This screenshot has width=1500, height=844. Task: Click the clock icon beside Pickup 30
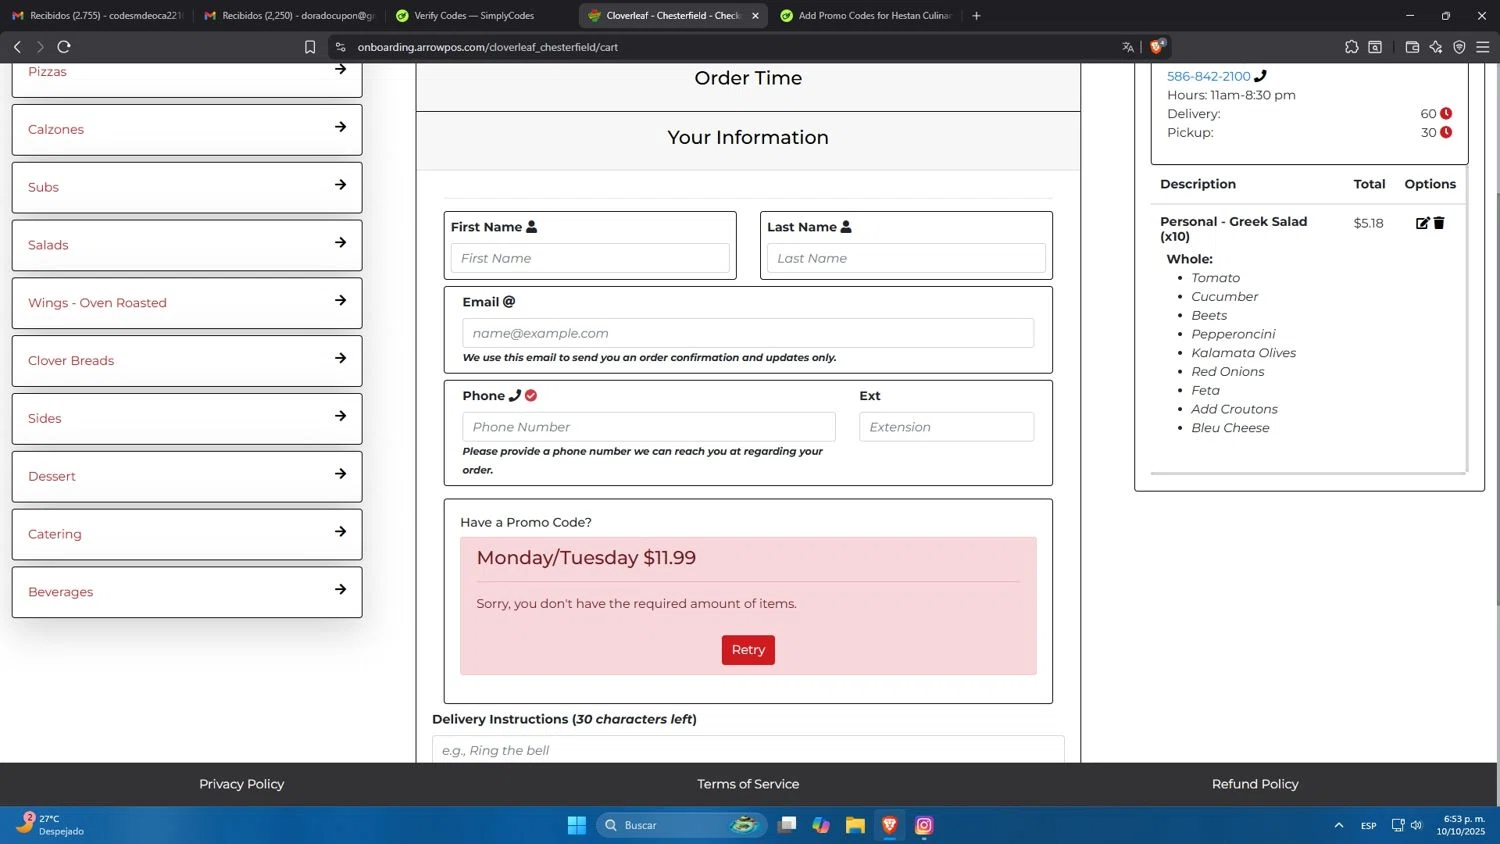coord(1446,133)
